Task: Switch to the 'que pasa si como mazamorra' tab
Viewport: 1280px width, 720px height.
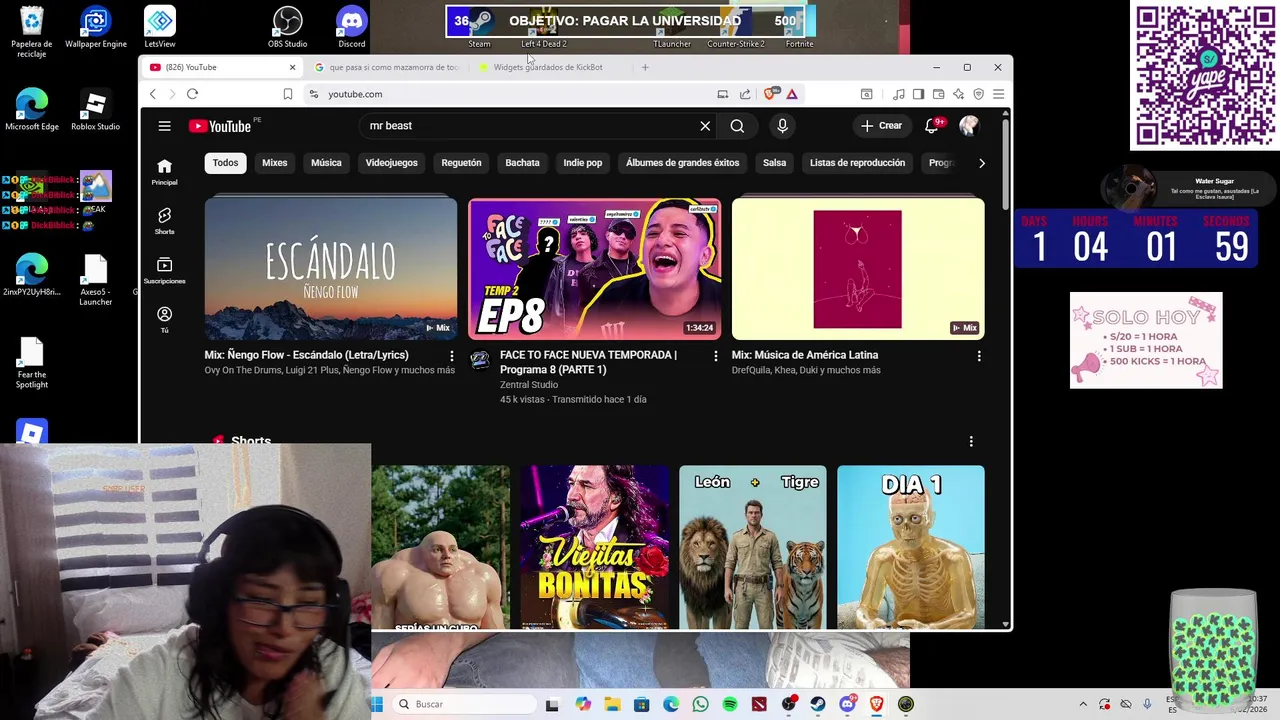Action: [x=386, y=67]
